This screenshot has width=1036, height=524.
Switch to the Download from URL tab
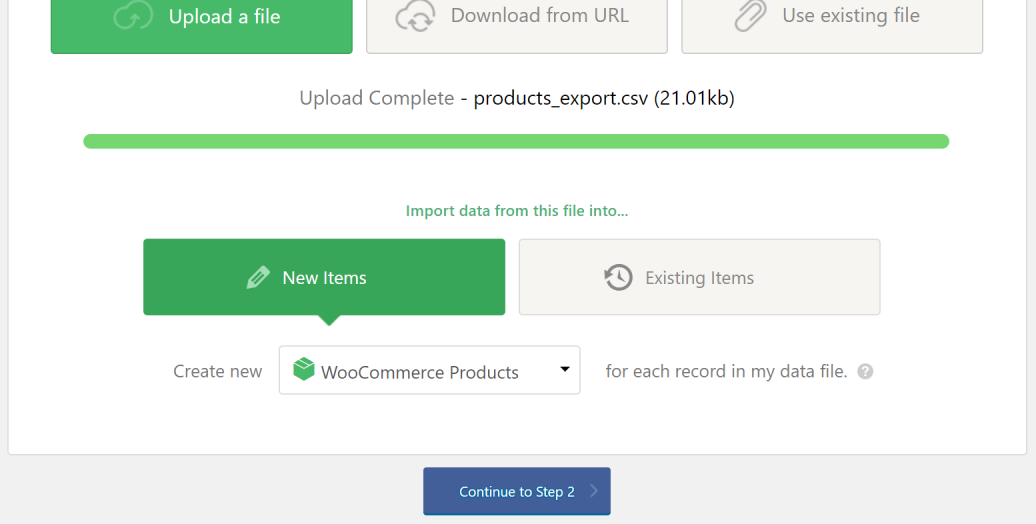coord(517,18)
